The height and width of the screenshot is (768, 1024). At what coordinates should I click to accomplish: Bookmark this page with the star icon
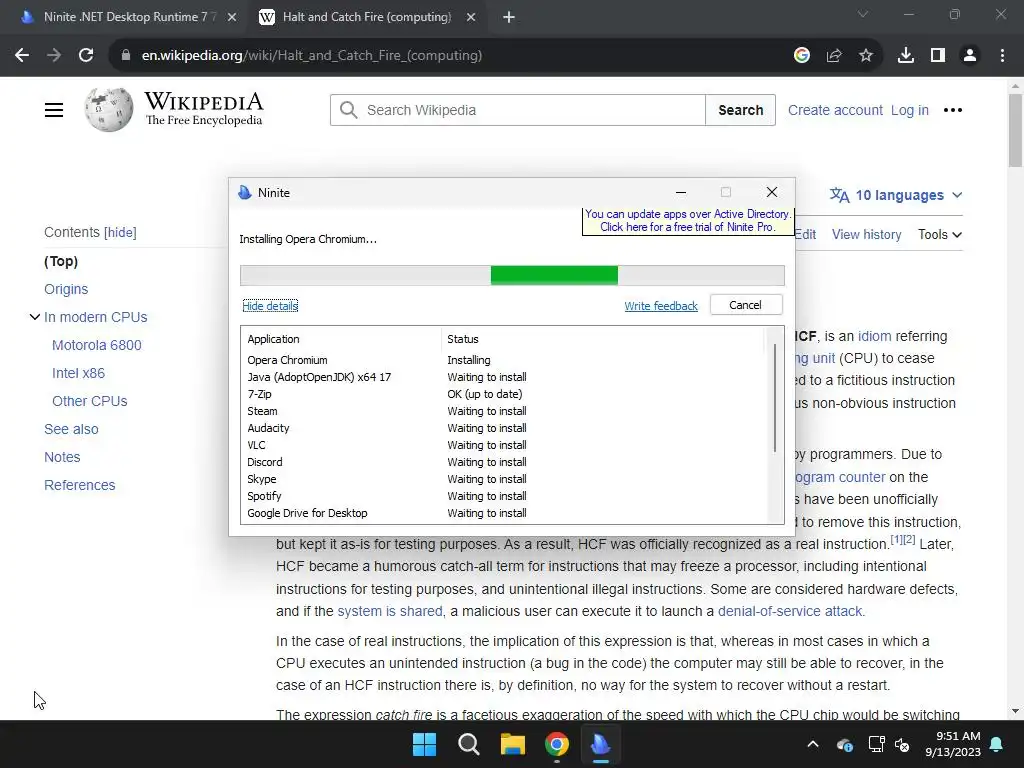point(866,56)
